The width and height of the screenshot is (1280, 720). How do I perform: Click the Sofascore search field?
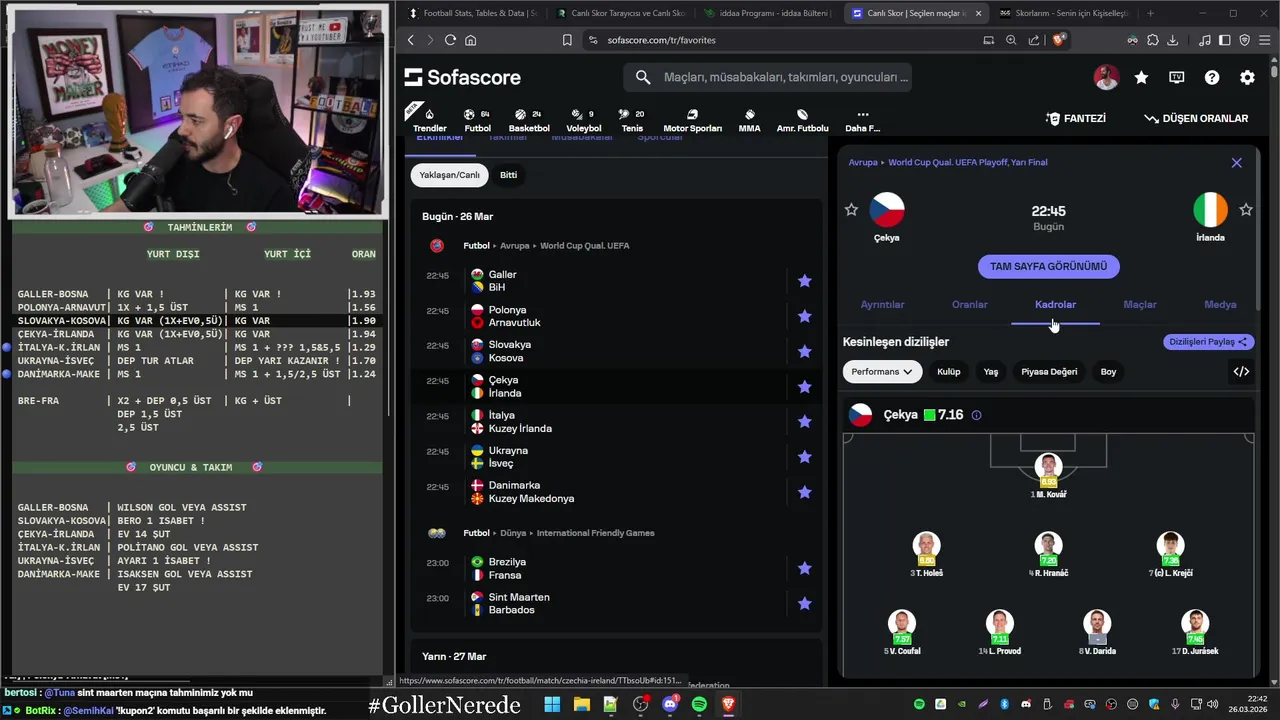point(768,77)
